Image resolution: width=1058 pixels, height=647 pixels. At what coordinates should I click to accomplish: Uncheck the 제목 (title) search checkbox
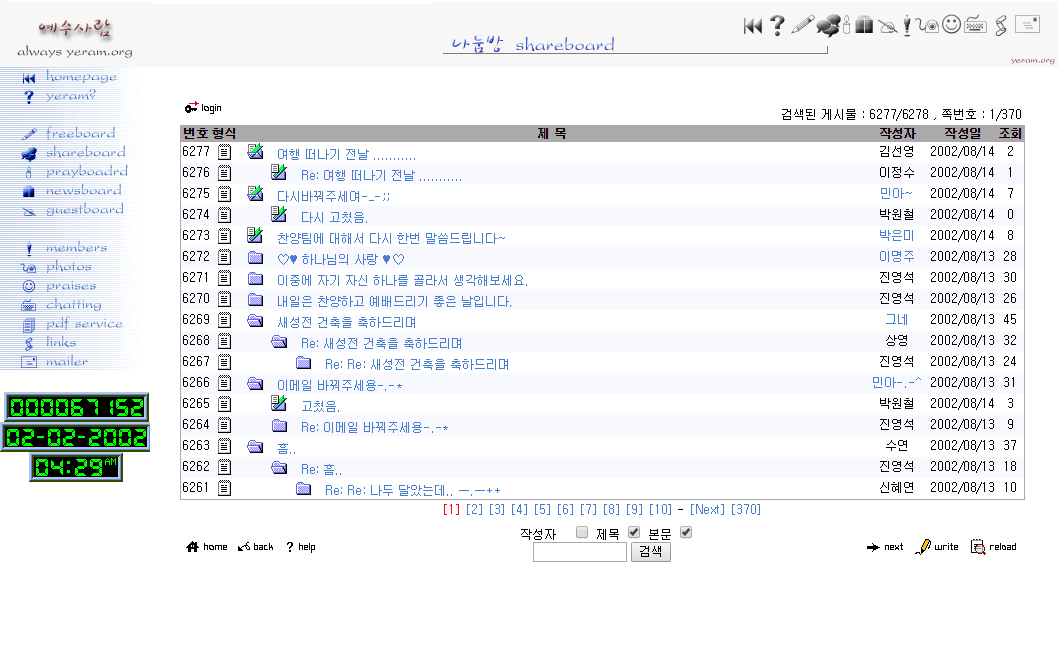(634, 533)
